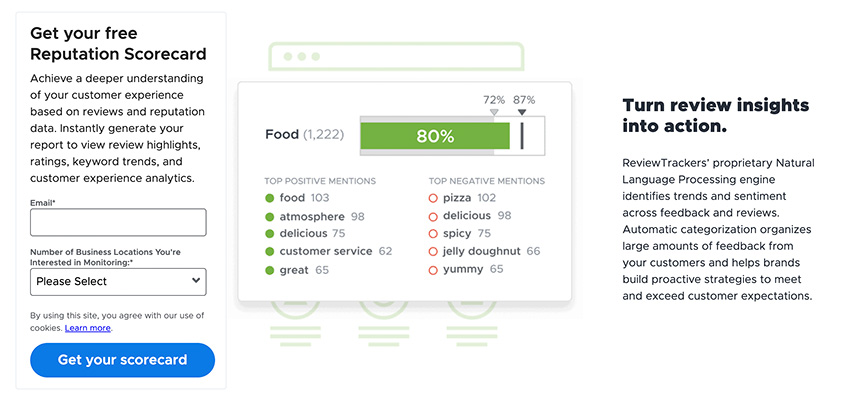Click the Get your scorecard button
850x399 pixels.
click(123, 360)
